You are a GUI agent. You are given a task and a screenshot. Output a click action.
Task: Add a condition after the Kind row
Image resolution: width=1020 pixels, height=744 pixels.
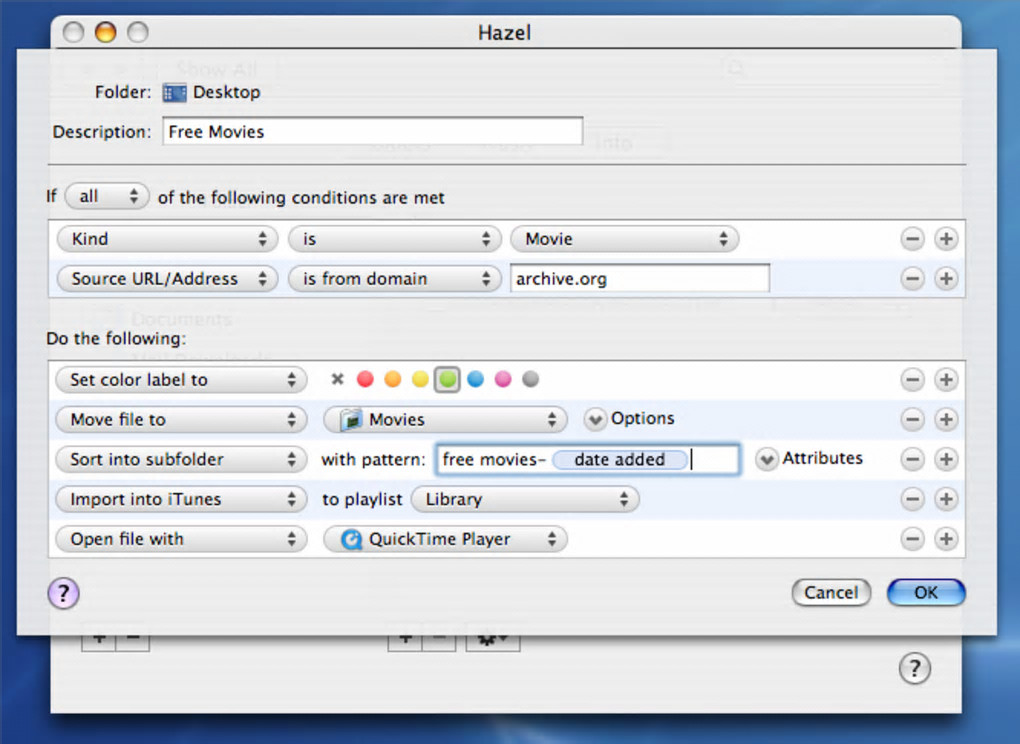[946, 239]
